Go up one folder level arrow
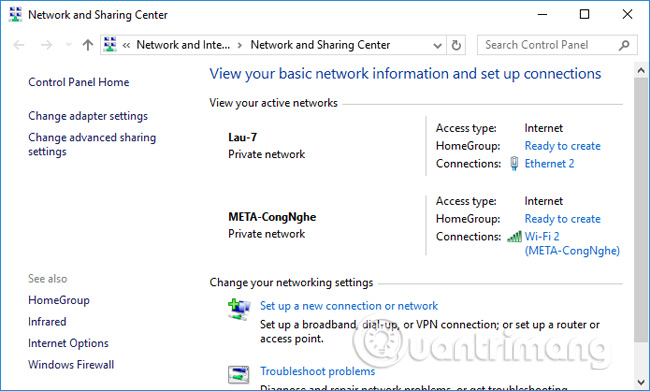This screenshot has width=650, height=391. click(x=87, y=45)
